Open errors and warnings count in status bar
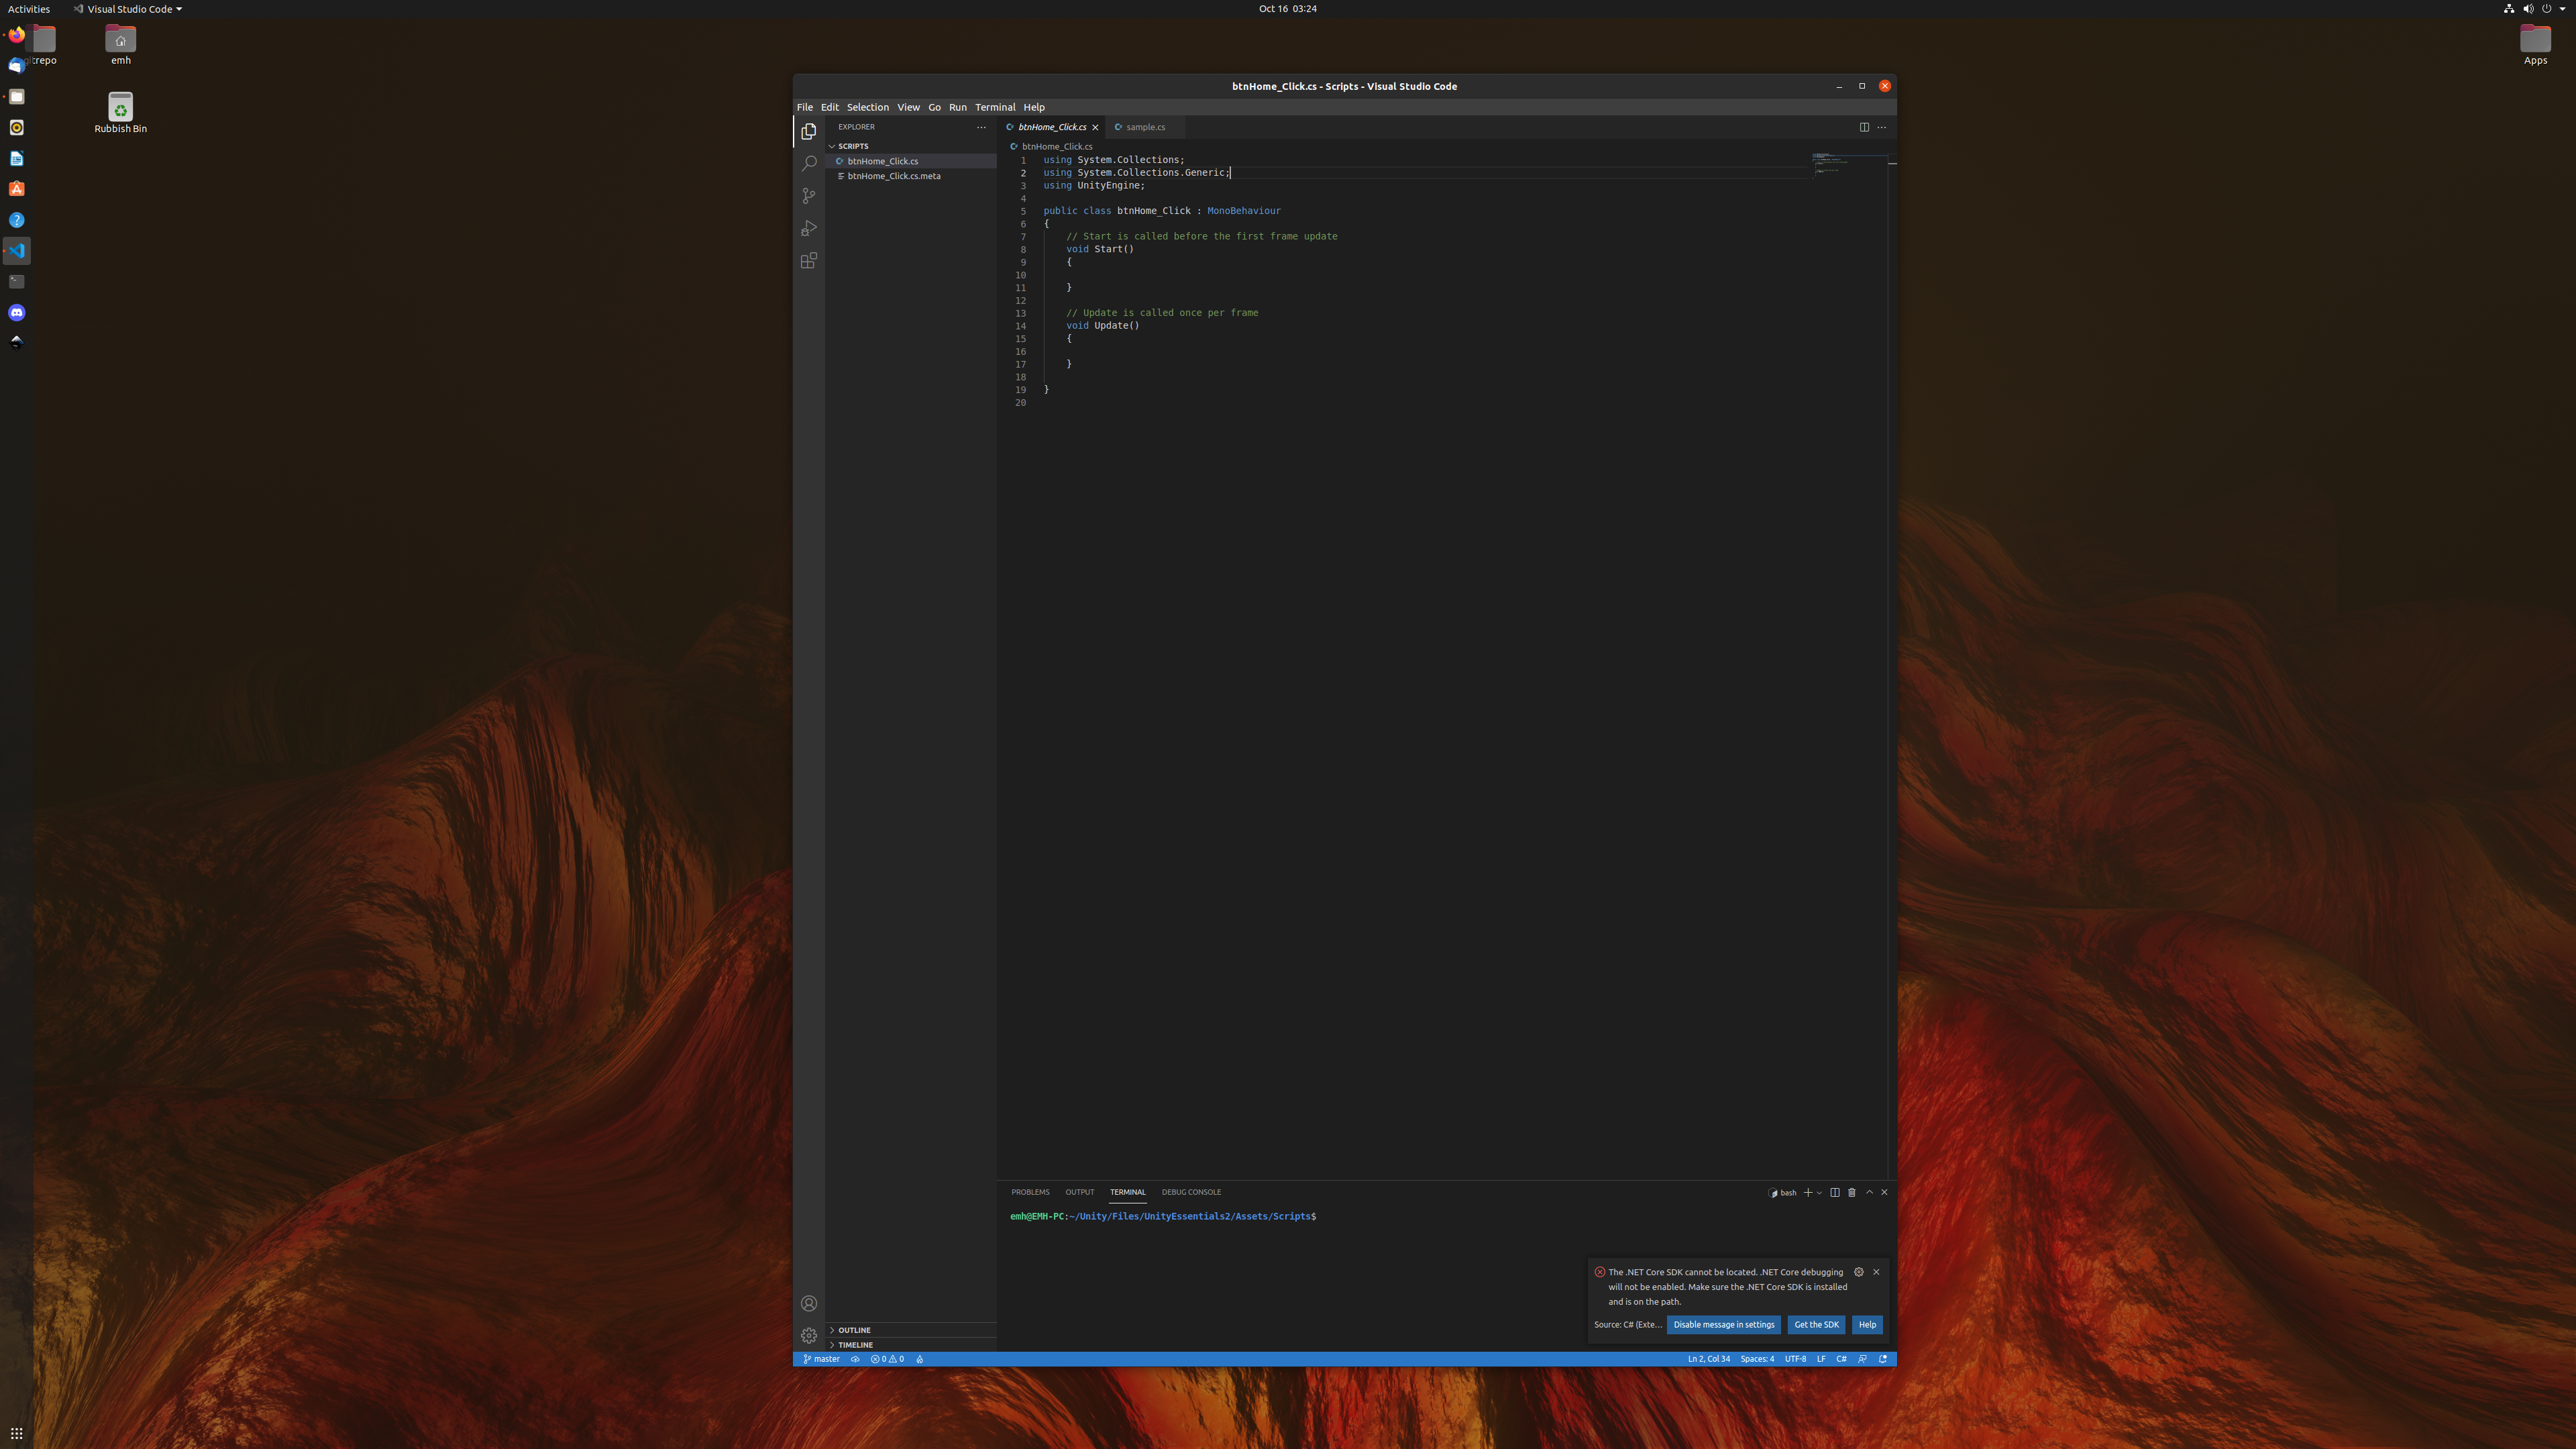2576x1449 pixels. [887, 1359]
